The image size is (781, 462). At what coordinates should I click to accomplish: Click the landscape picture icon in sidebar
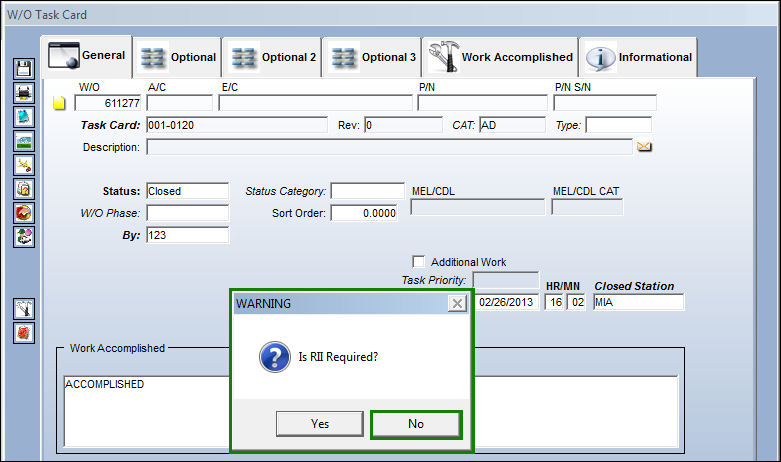(24, 141)
